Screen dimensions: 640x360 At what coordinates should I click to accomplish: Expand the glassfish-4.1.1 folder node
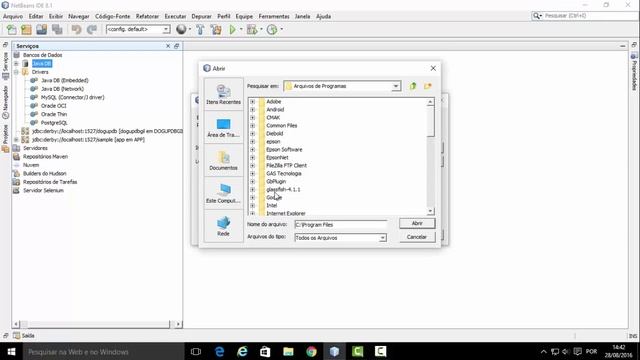click(x=252, y=189)
